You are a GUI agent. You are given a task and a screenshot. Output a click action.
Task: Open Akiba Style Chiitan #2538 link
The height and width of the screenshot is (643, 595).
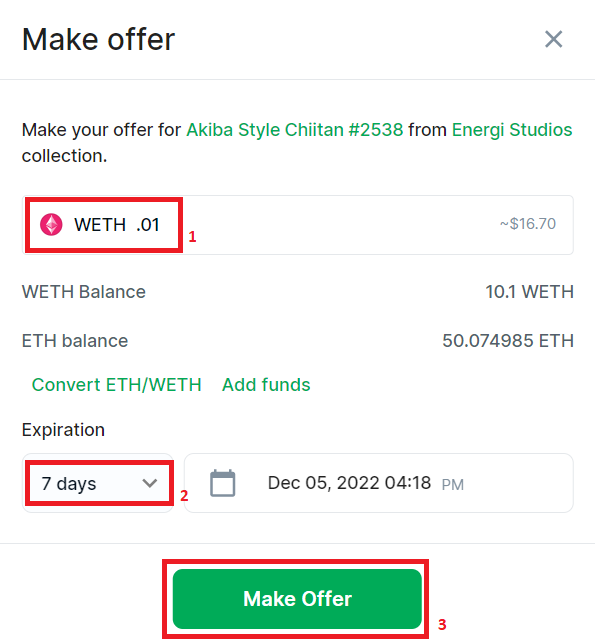pyautogui.click(x=295, y=130)
